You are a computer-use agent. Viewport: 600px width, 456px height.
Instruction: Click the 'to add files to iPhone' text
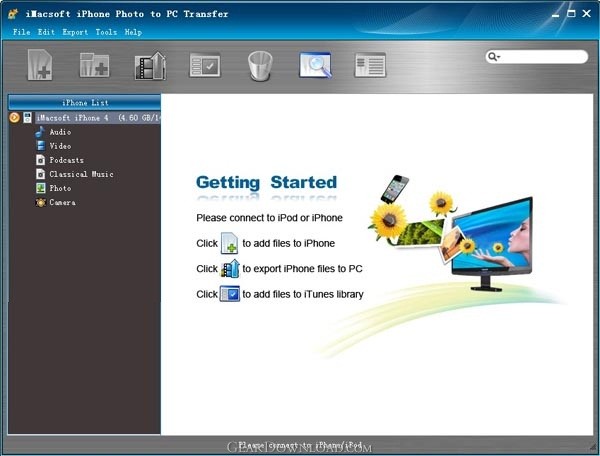pyautogui.click(x=289, y=243)
